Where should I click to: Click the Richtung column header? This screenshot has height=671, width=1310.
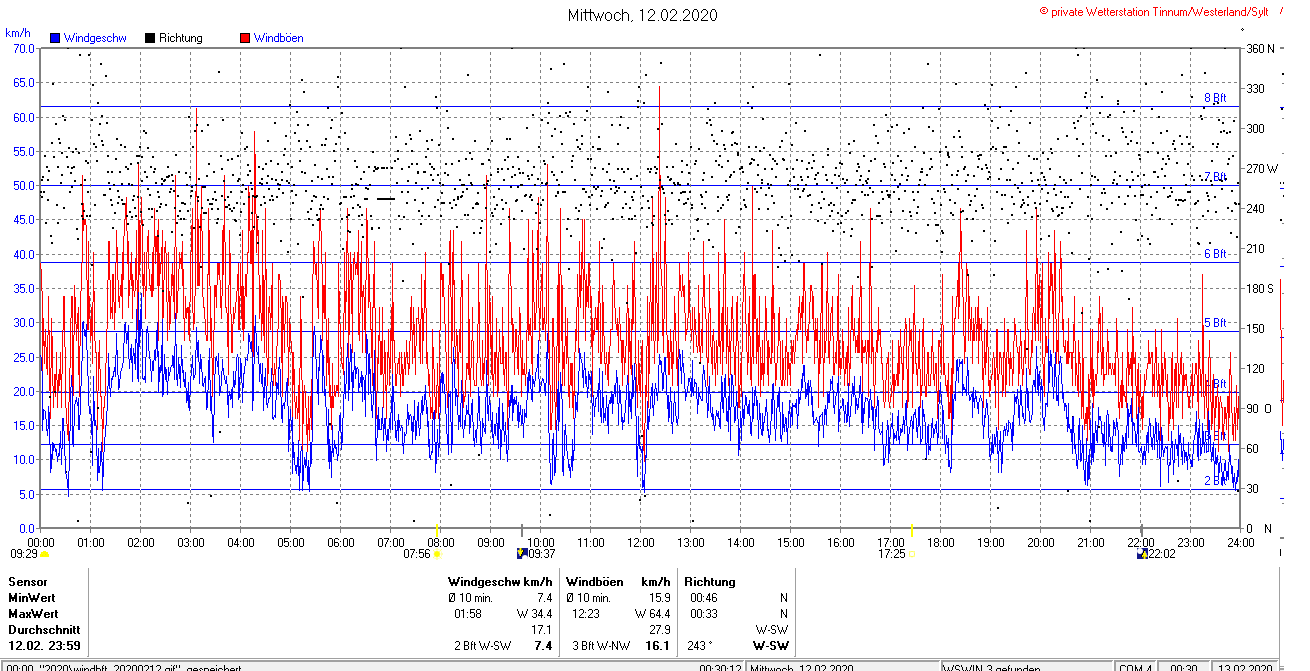[710, 581]
